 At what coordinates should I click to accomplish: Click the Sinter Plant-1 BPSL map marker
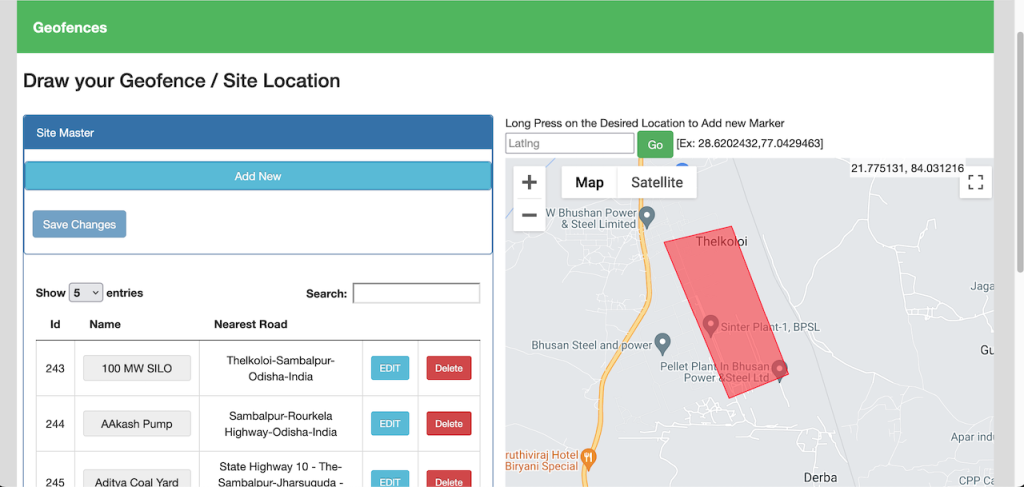(x=710, y=325)
